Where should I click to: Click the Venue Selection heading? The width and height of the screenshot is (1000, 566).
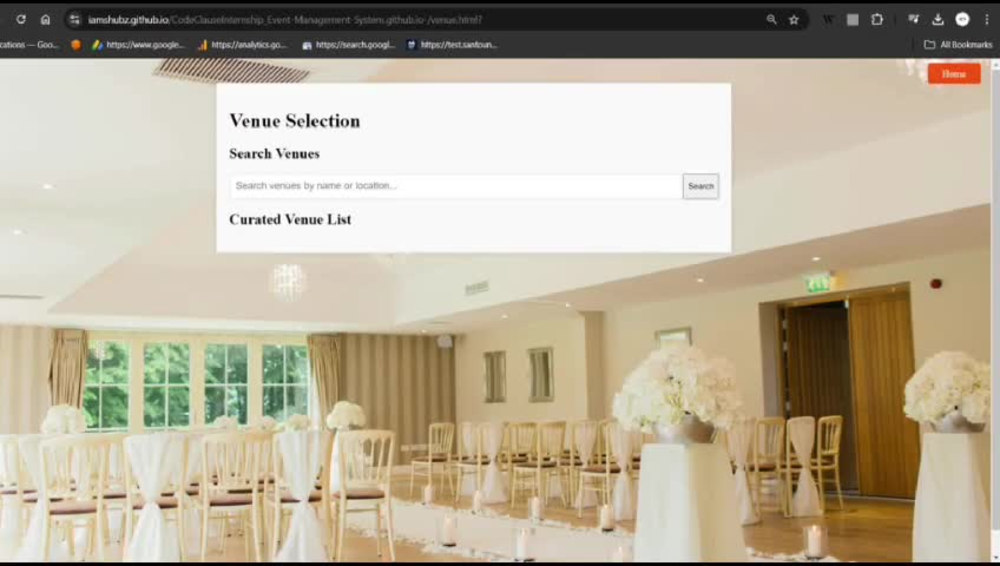point(295,121)
